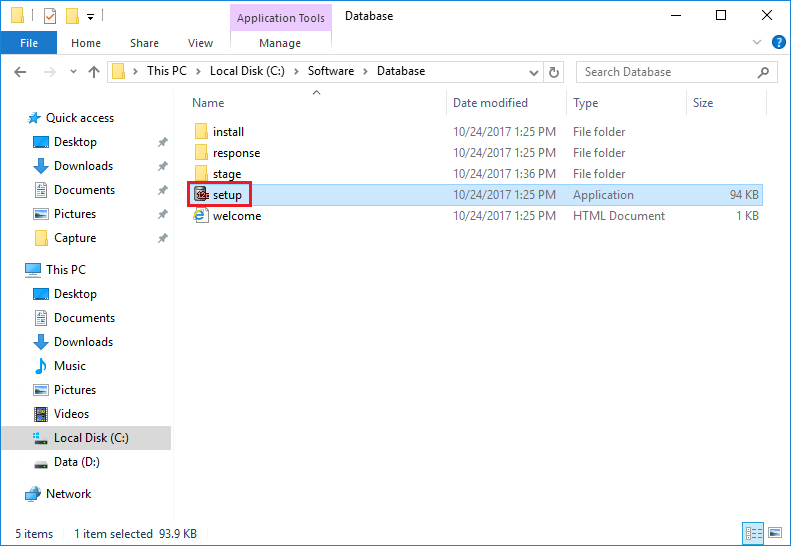Screen dimensions: 791x546
Task: Click This PC in the address bar
Action: 167,71
